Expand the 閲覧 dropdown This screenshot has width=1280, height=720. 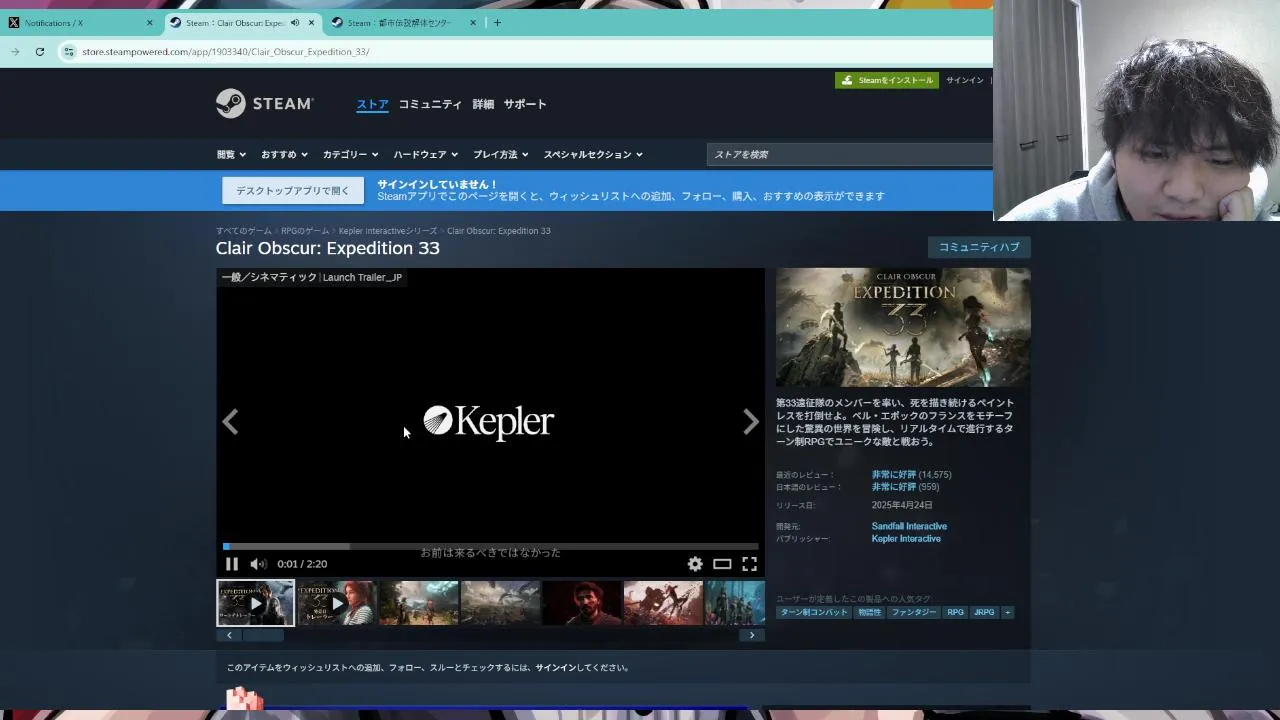click(231, 155)
